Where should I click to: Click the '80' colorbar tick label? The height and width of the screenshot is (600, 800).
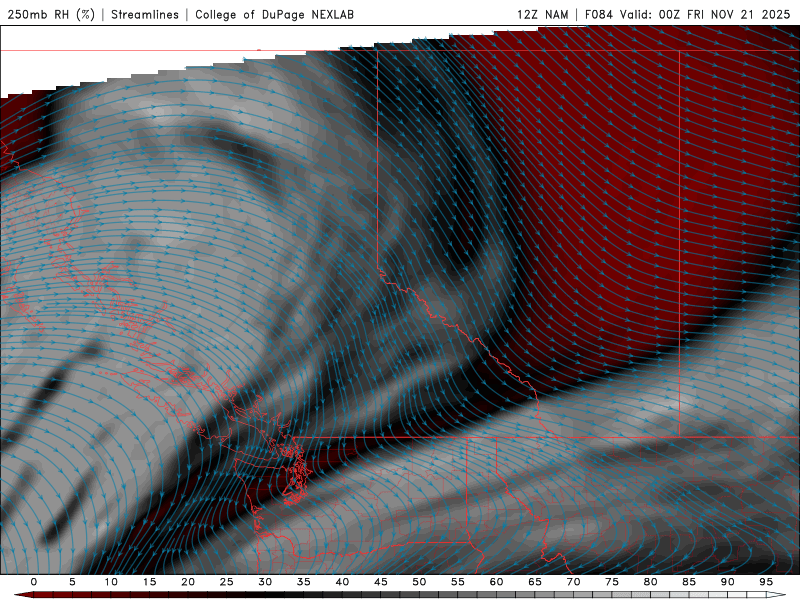650,582
